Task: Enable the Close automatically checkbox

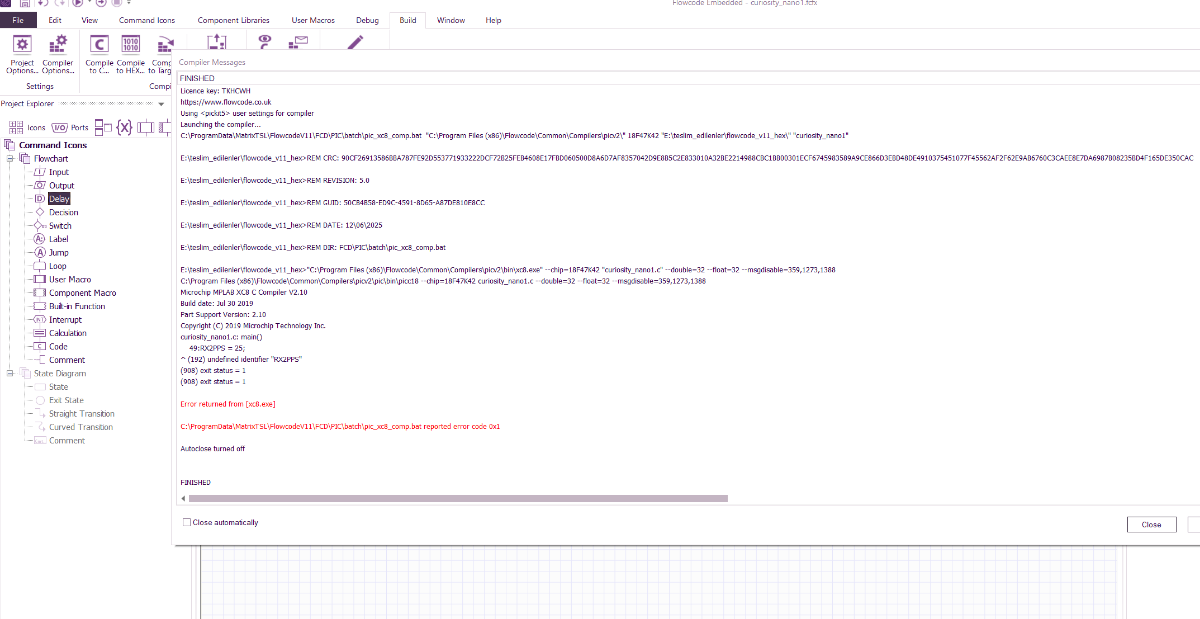Action: pos(187,522)
